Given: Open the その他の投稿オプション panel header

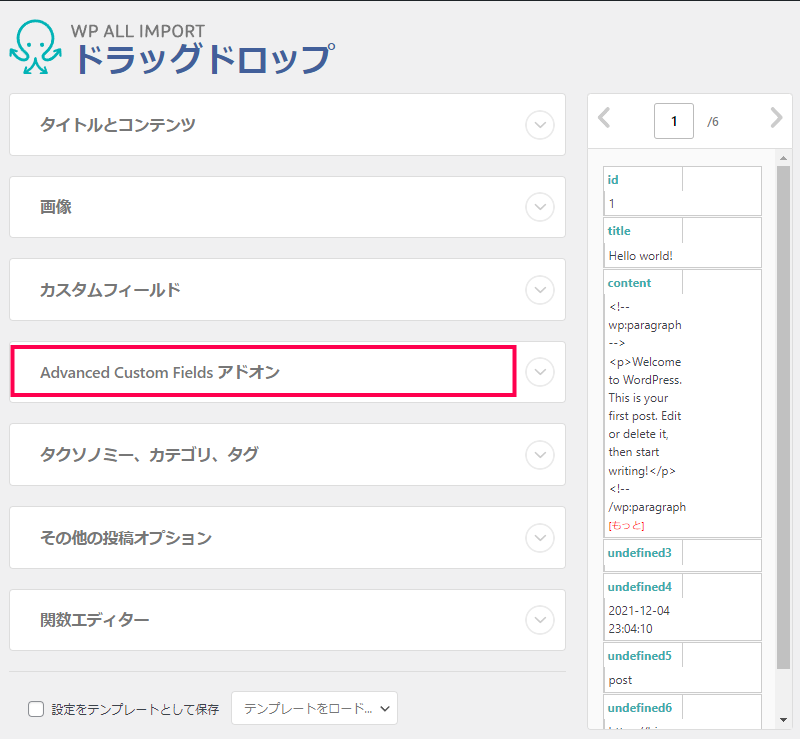Looking at the screenshot, I should (x=287, y=537).
